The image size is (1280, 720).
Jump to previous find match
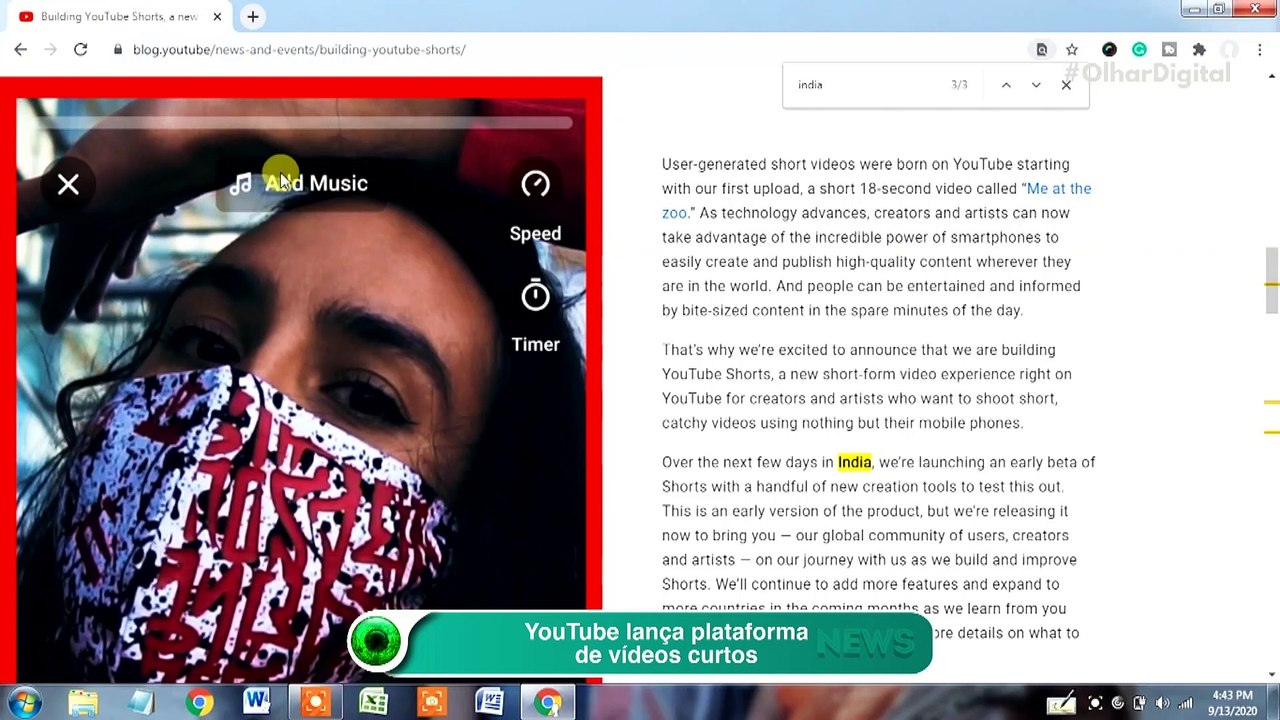click(1006, 85)
